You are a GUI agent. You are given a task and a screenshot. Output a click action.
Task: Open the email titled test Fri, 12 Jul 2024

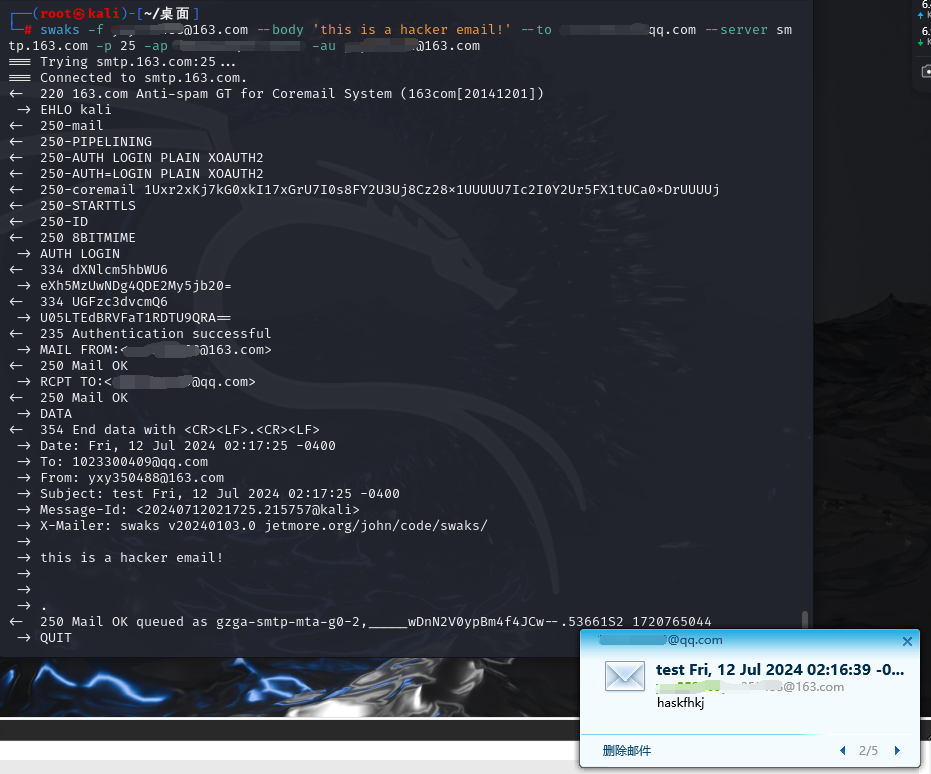[x=779, y=669]
